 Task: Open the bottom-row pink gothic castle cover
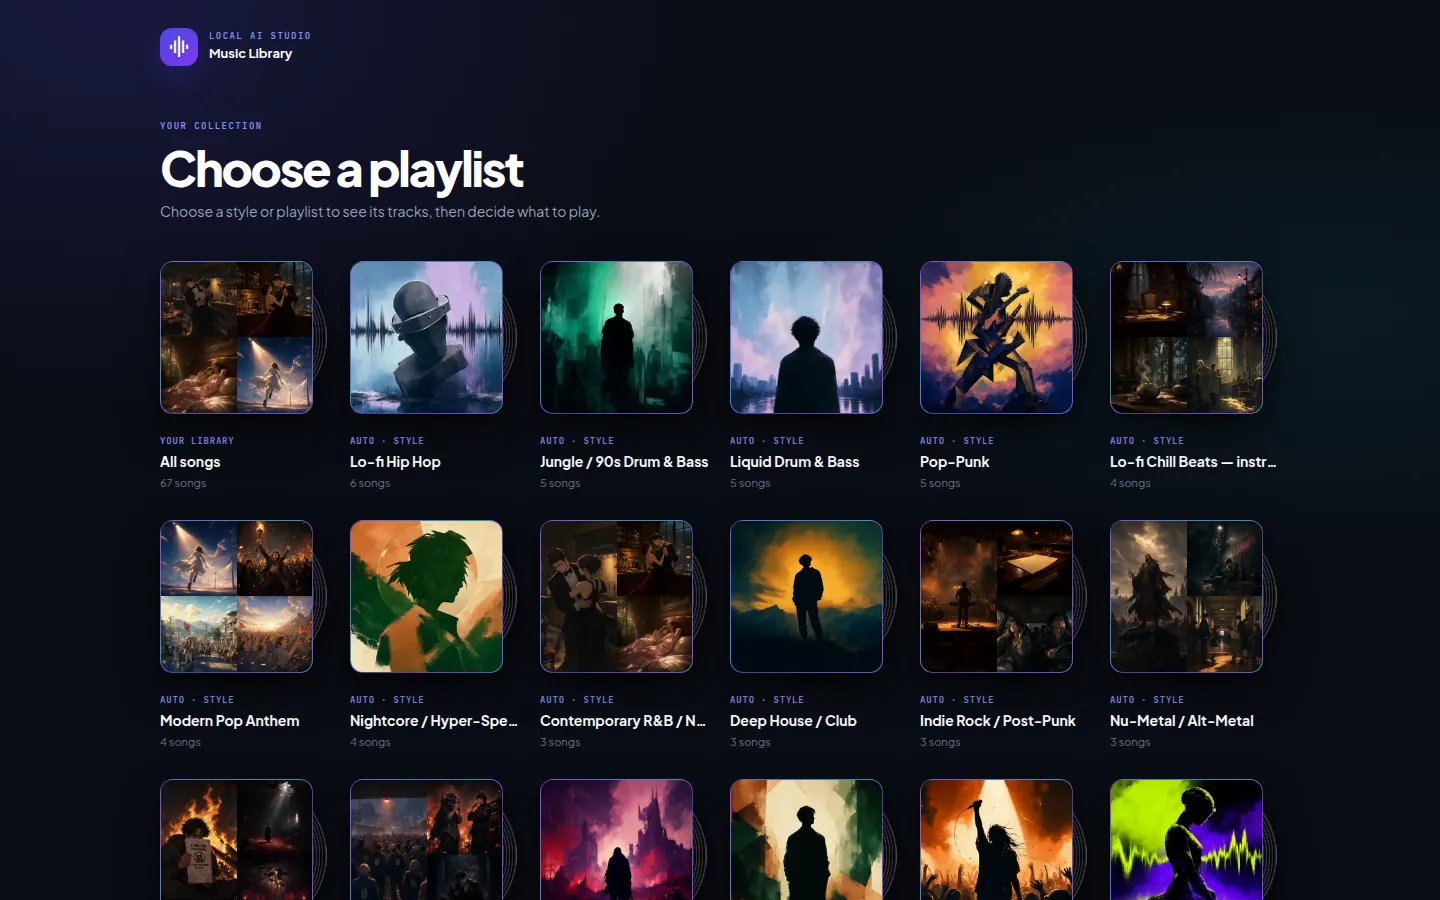(616, 840)
